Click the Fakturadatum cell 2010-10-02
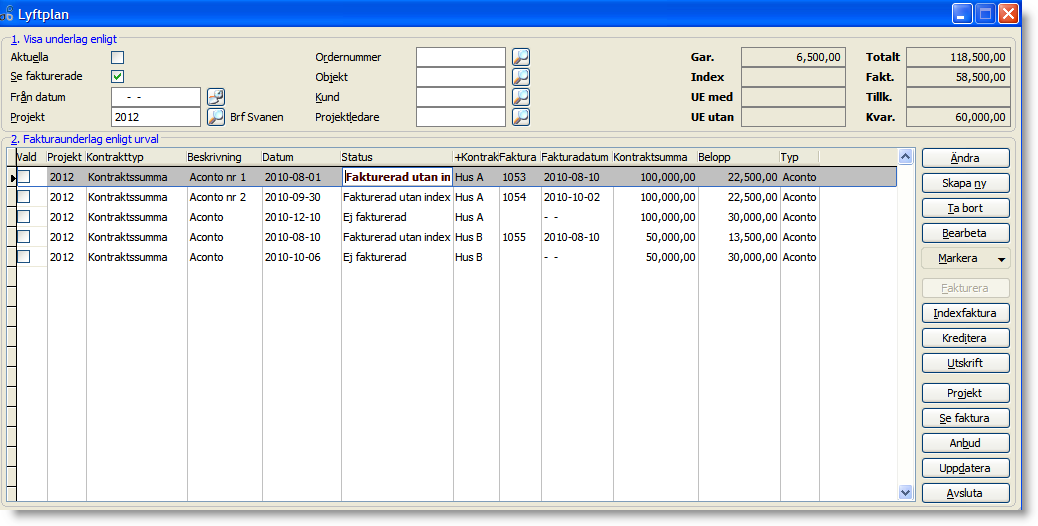This screenshot has height=526, width=1038. (577, 197)
